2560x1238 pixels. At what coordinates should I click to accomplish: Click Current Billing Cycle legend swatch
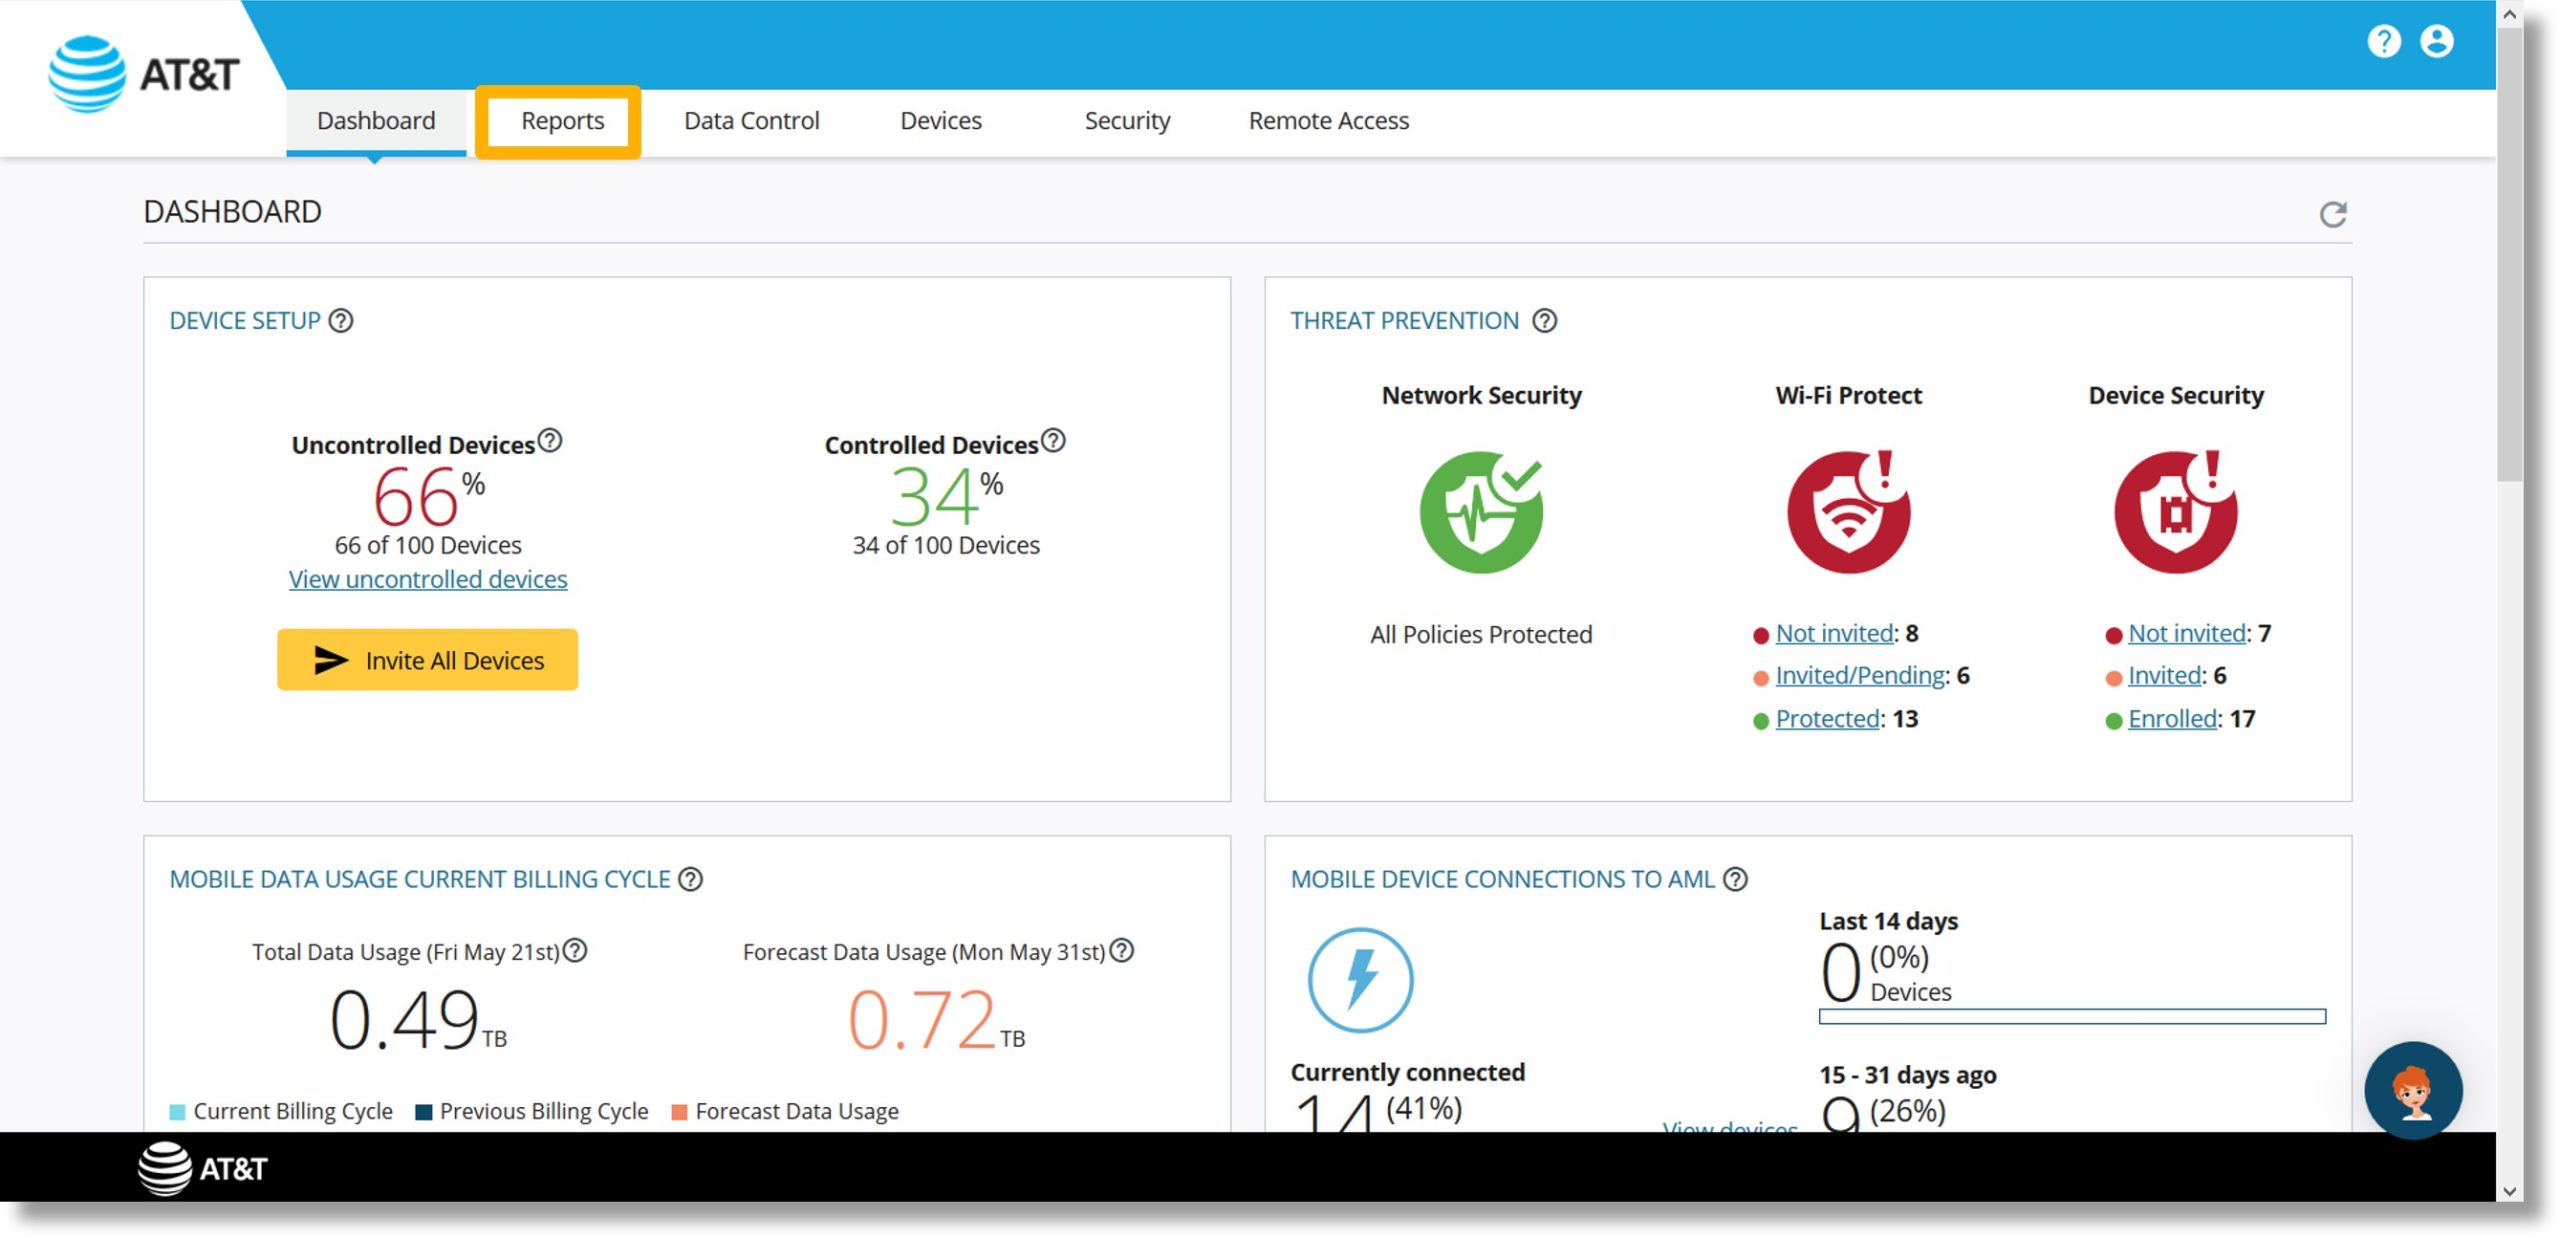177,1112
